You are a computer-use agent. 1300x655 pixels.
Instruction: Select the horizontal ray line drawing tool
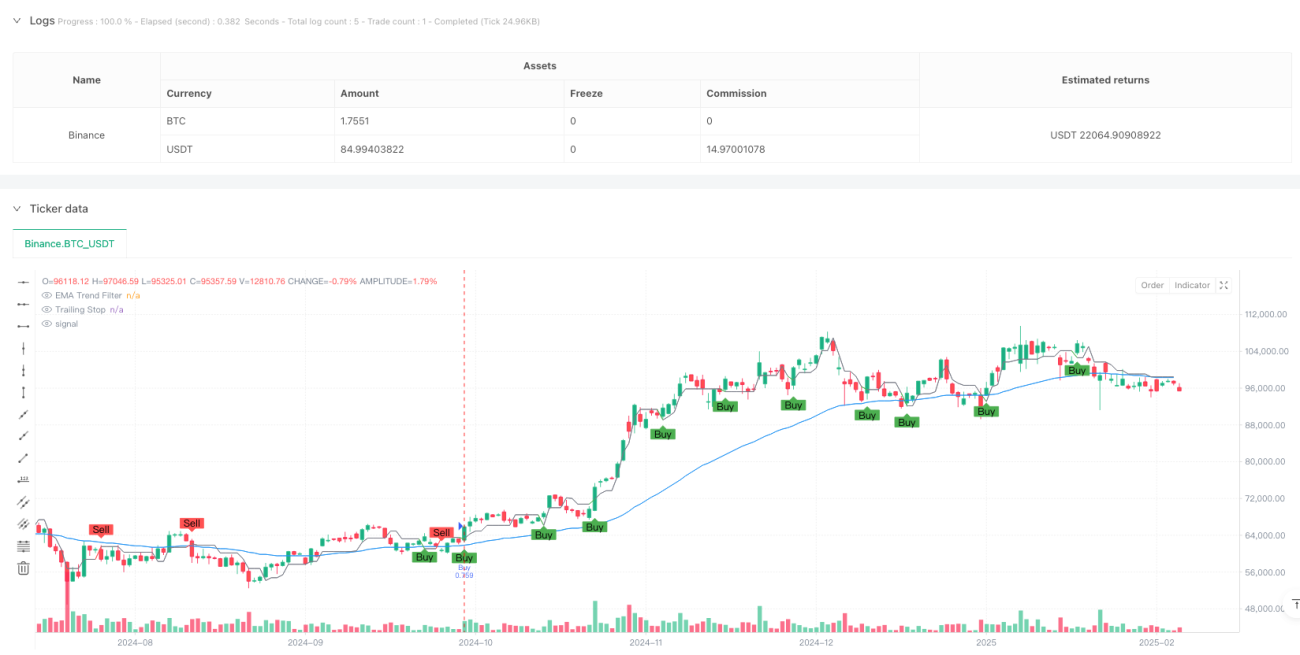[x=23, y=304]
